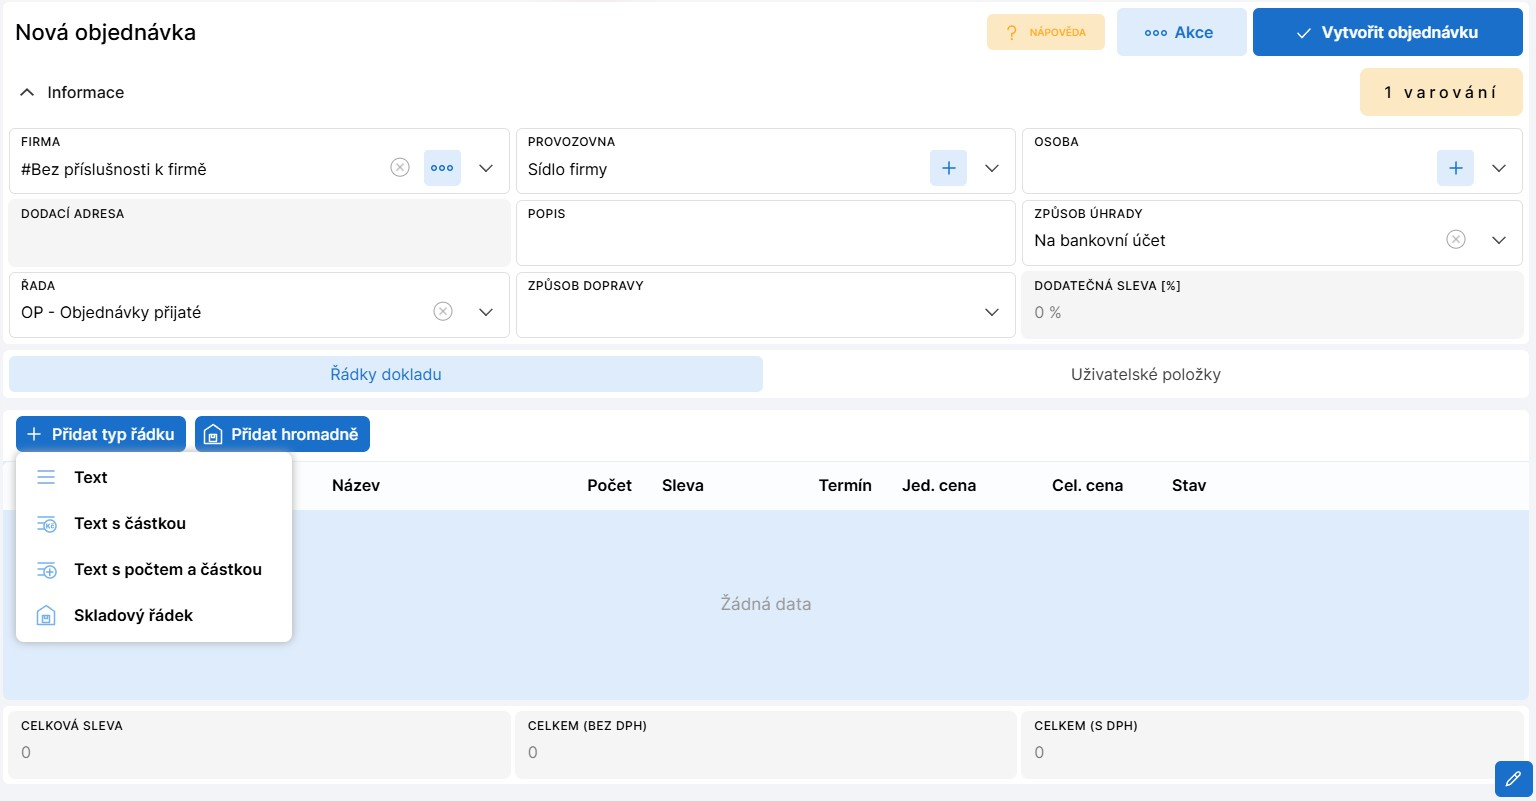Clear the Způsob úhrady value with X icon
1536x801 pixels.
click(x=1456, y=239)
